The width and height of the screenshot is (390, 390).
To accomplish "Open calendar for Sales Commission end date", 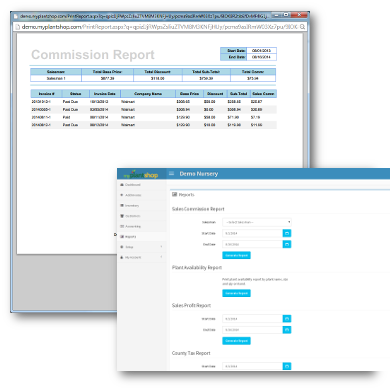I will tap(287, 244).
